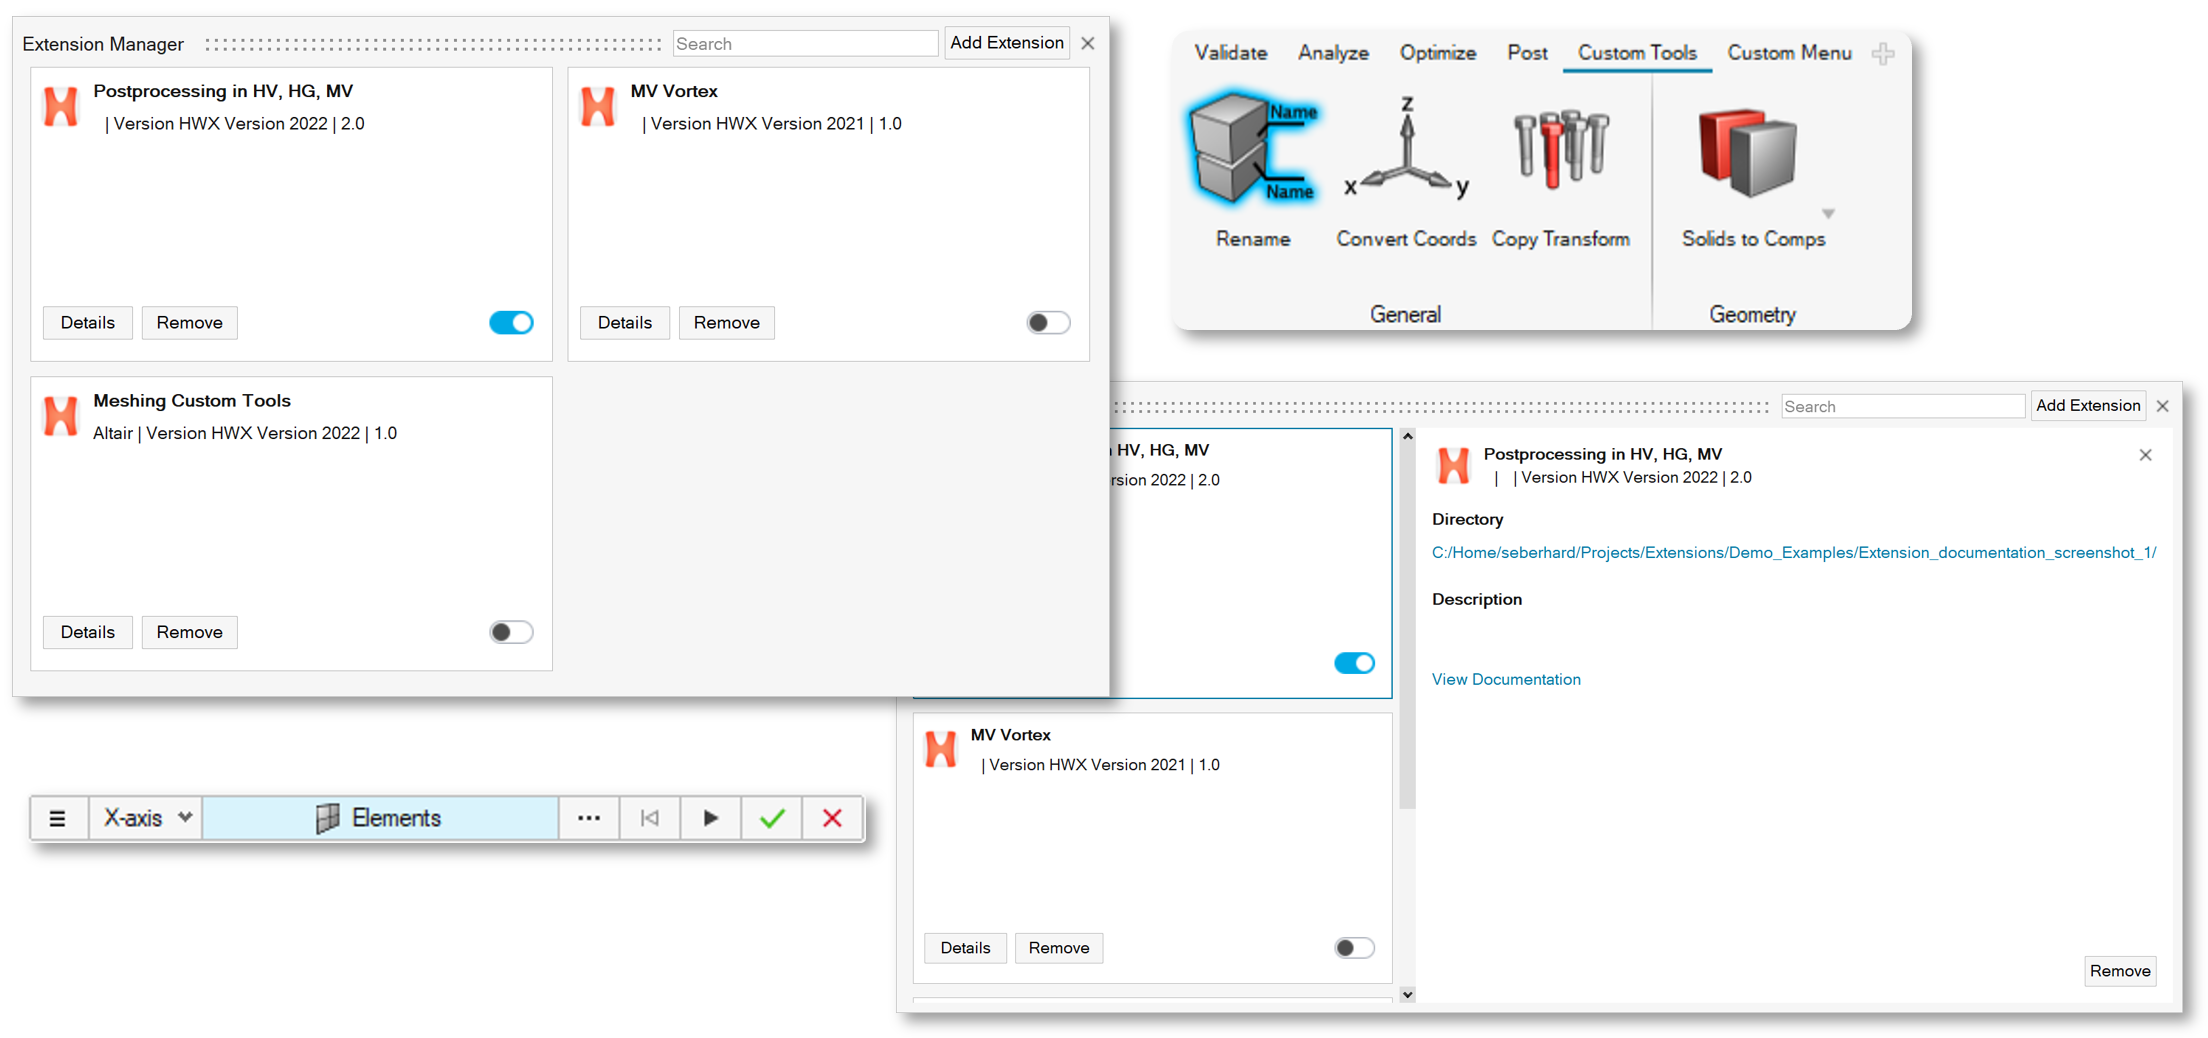Switch to the Analyze tab
Image resolution: width=2208 pixels, height=1038 pixels.
point(1333,53)
